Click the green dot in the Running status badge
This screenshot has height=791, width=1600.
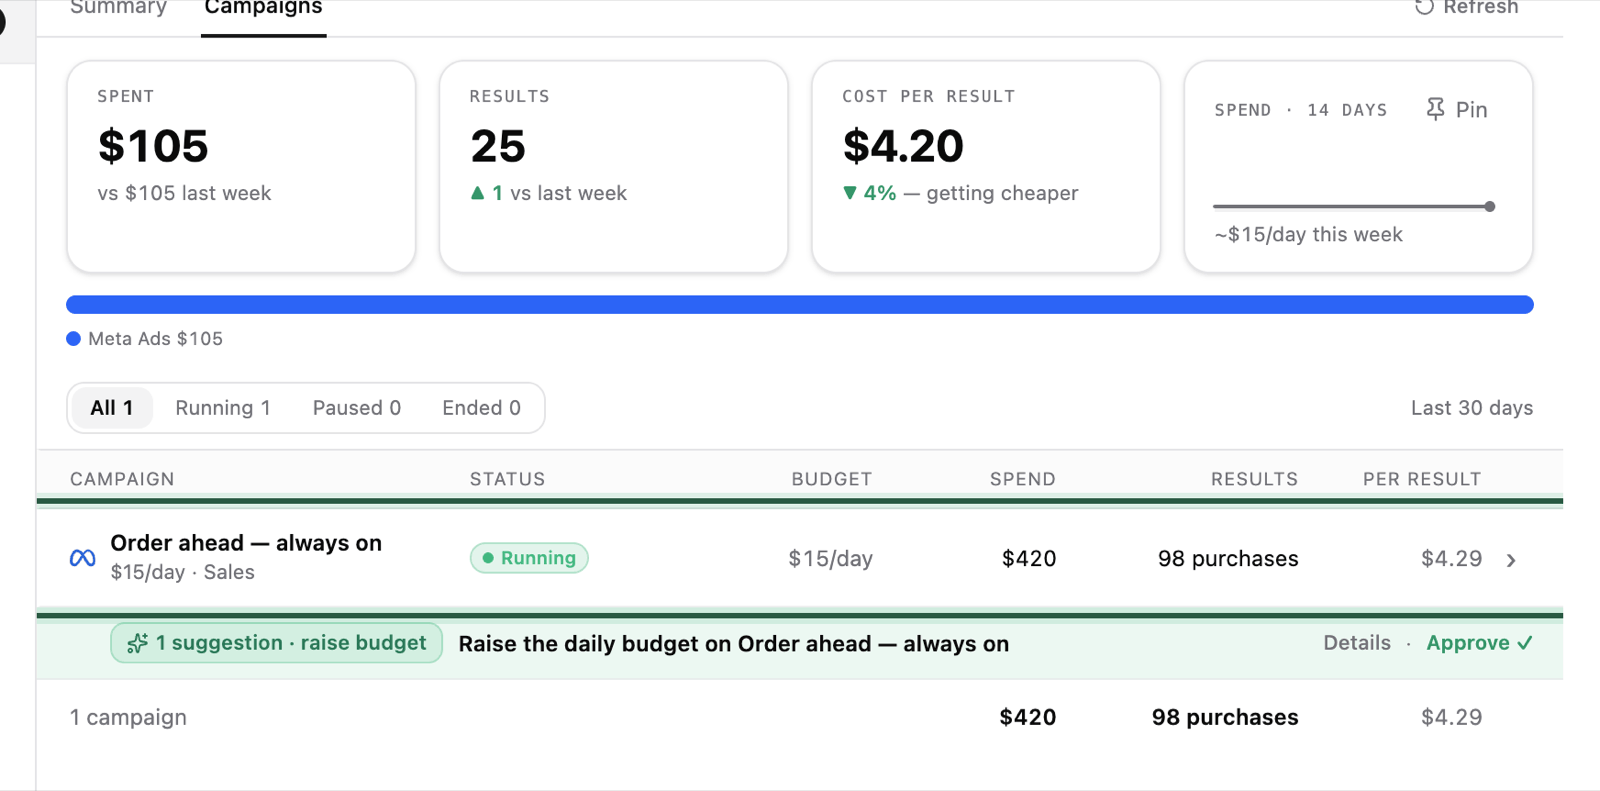pyautogui.click(x=488, y=558)
